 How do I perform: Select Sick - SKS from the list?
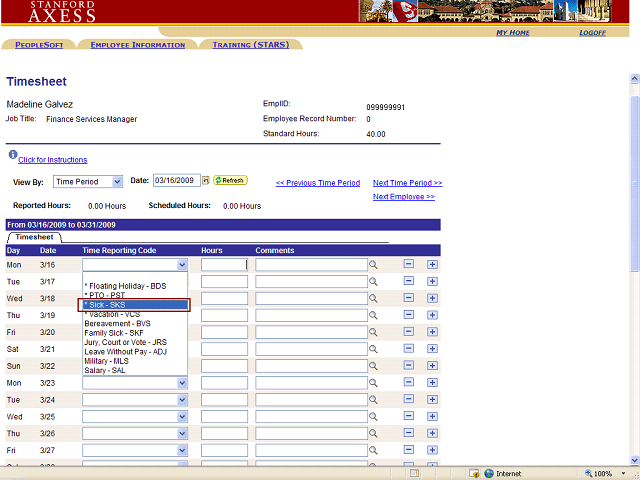pyautogui.click(x=133, y=305)
